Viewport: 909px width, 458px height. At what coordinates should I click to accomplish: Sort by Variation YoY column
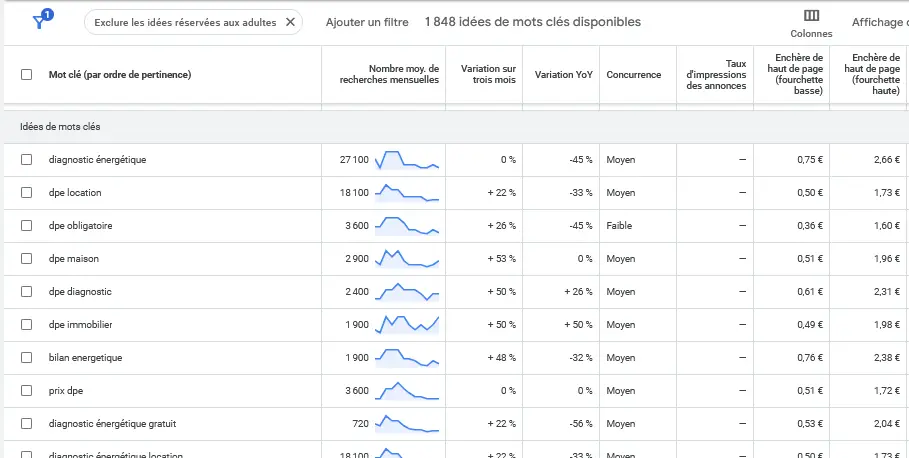click(564, 75)
